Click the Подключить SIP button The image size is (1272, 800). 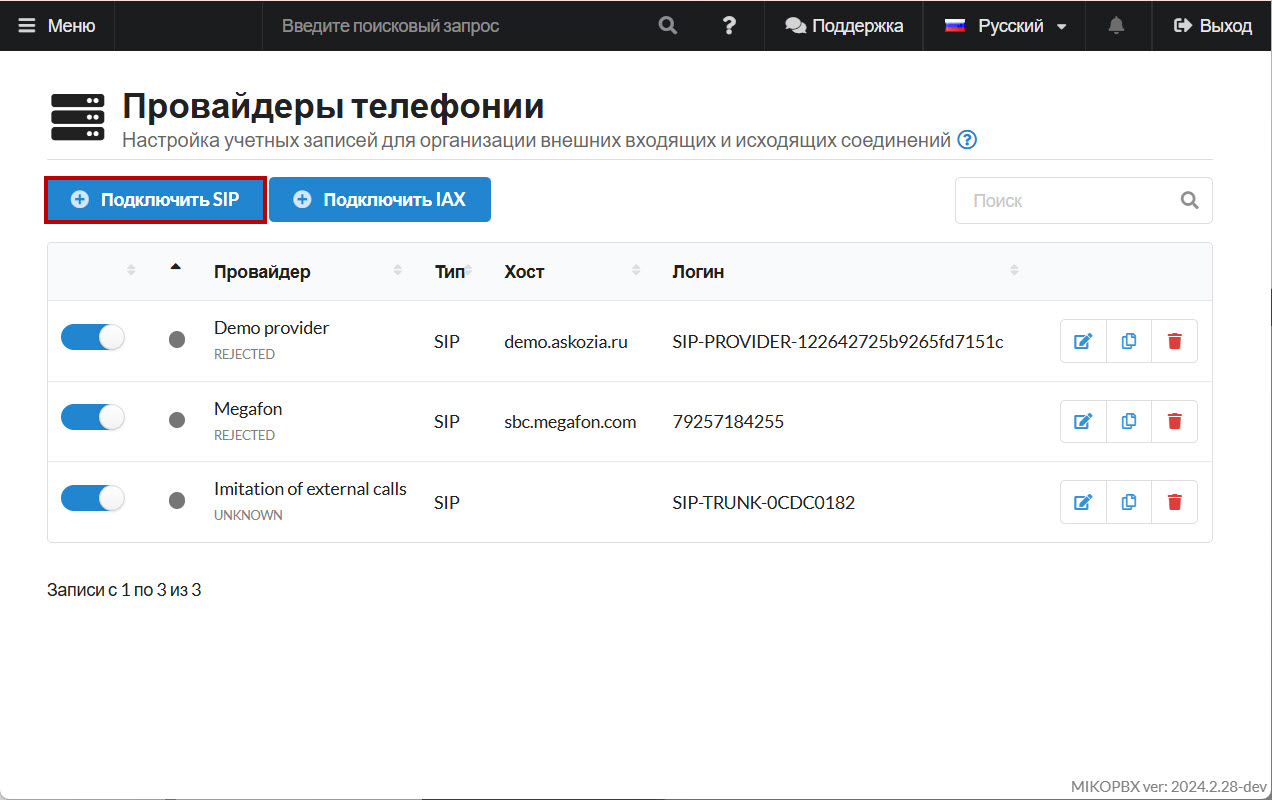(x=156, y=200)
